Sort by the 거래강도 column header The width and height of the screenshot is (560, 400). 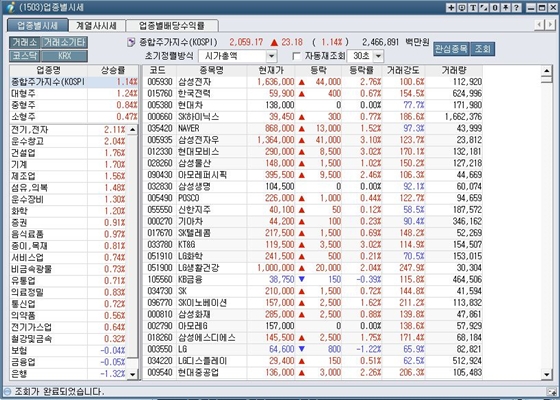click(x=403, y=70)
